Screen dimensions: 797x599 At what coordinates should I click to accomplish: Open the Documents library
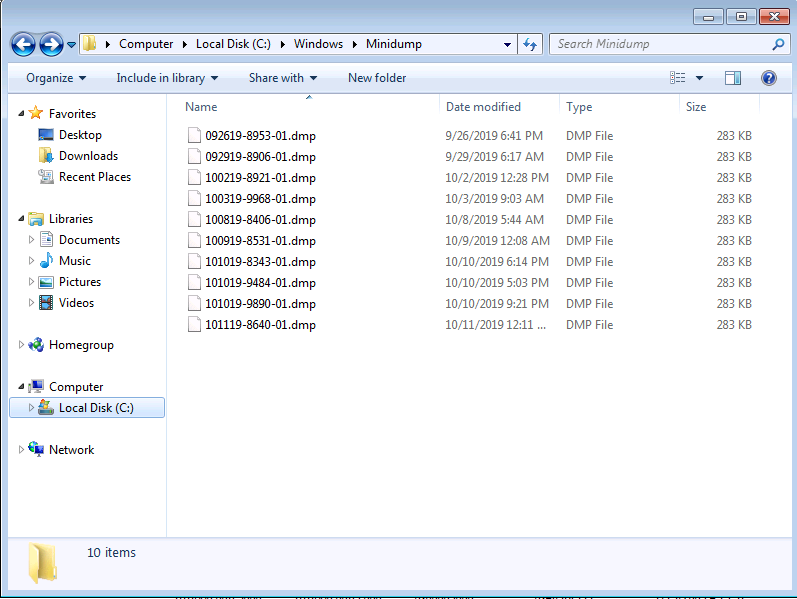[89, 239]
